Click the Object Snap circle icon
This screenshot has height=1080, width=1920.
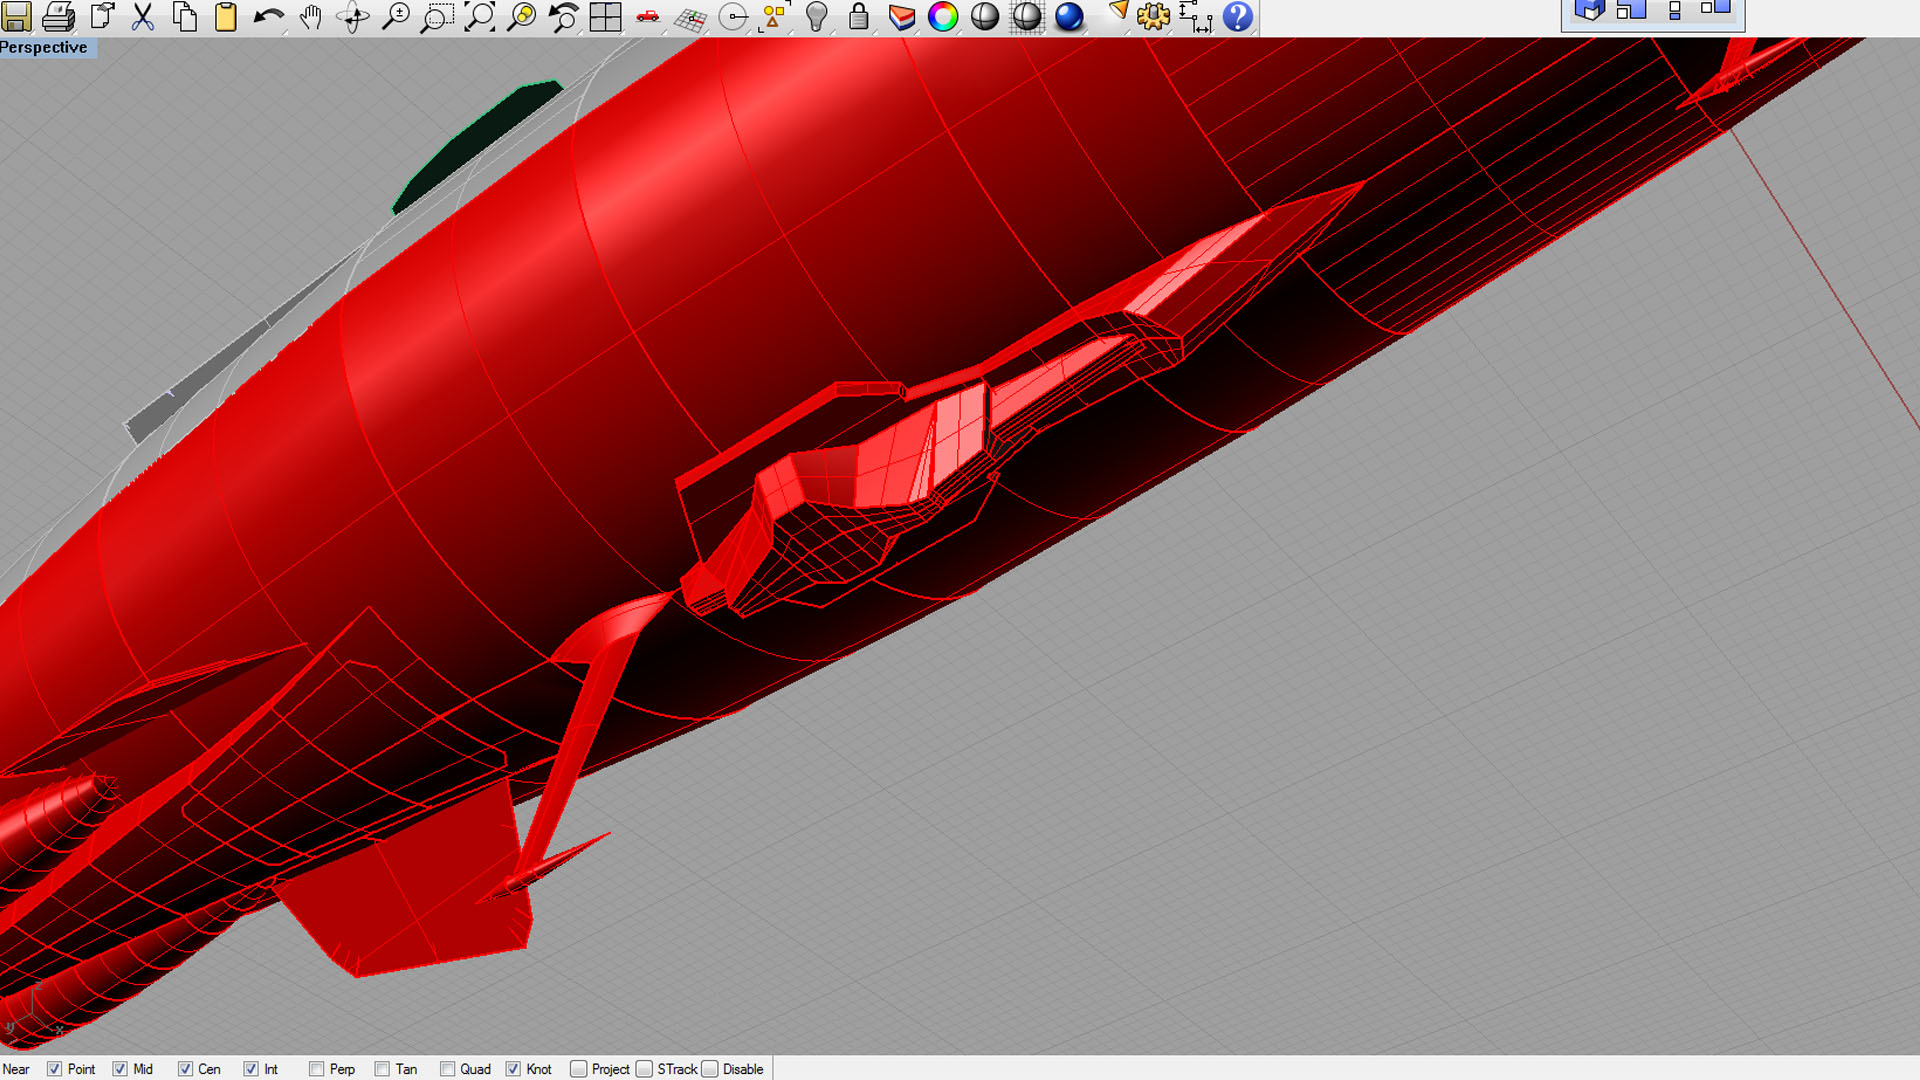pyautogui.click(x=733, y=16)
